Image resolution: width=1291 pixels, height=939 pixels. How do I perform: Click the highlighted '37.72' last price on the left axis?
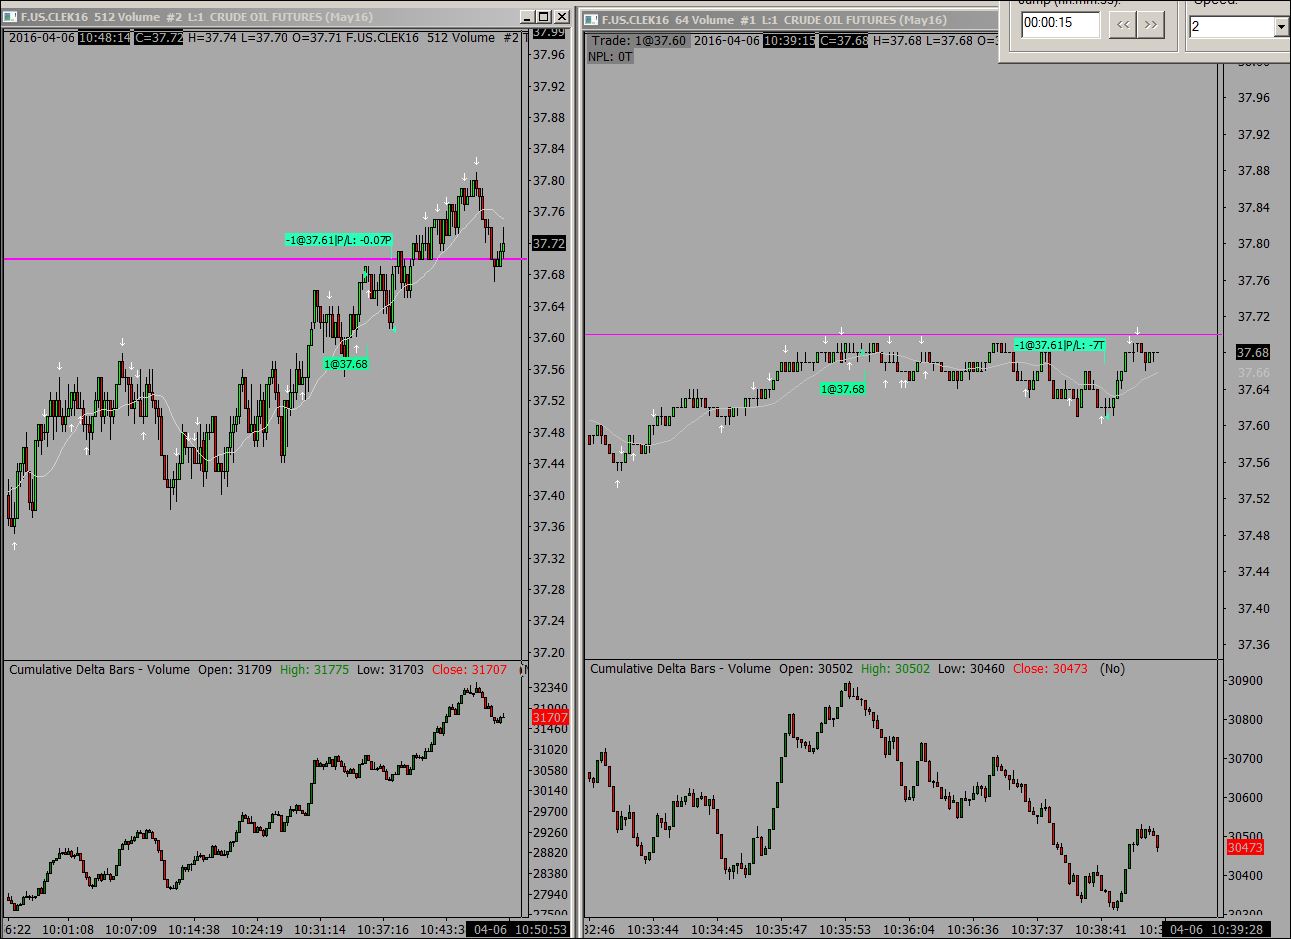[x=549, y=244]
